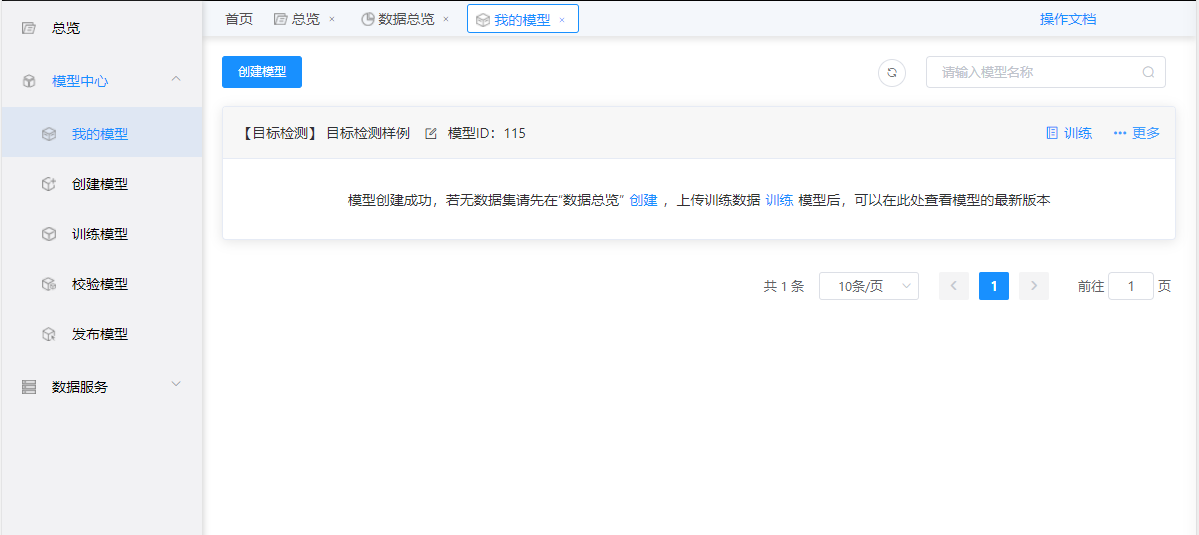Image resolution: width=1199 pixels, height=535 pixels.
Task: Click the 训练模型 sidebar icon
Action: click(x=49, y=235)
